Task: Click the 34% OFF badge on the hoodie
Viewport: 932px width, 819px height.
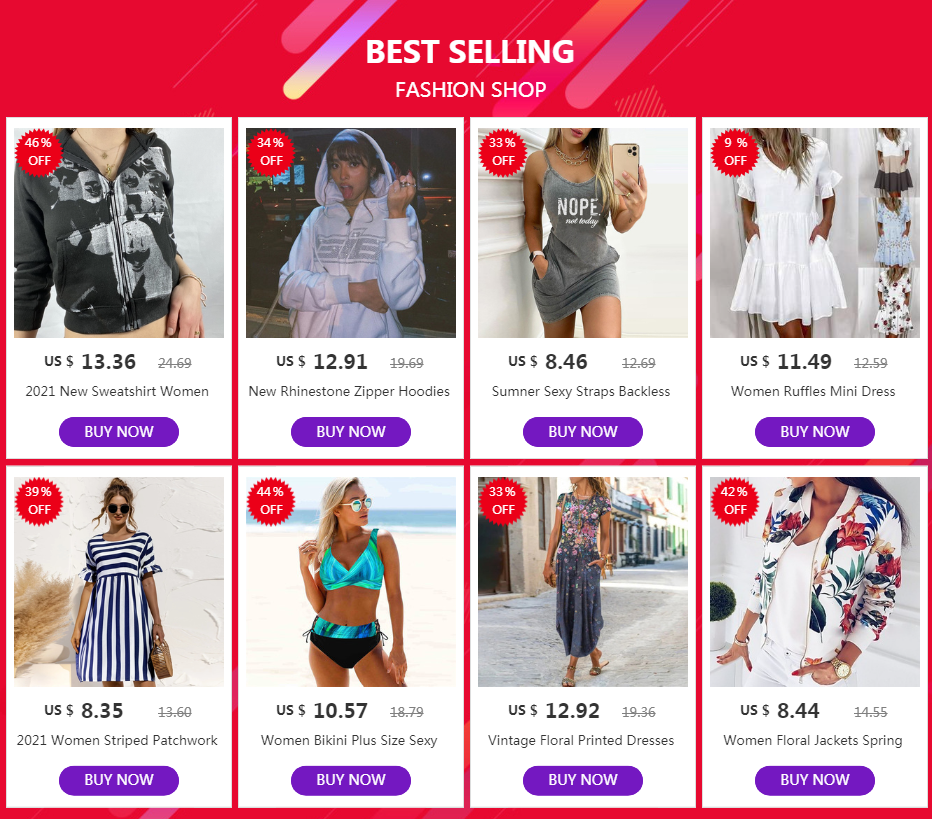Action: click(x=270, y=152)
